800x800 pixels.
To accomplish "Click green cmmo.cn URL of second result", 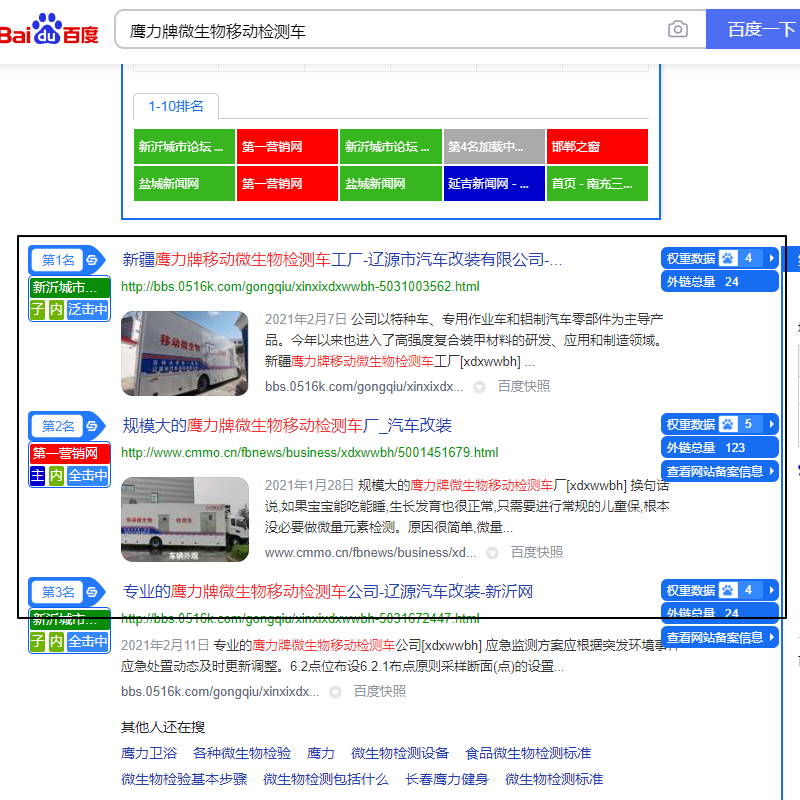I will click(x=310, y=453).
